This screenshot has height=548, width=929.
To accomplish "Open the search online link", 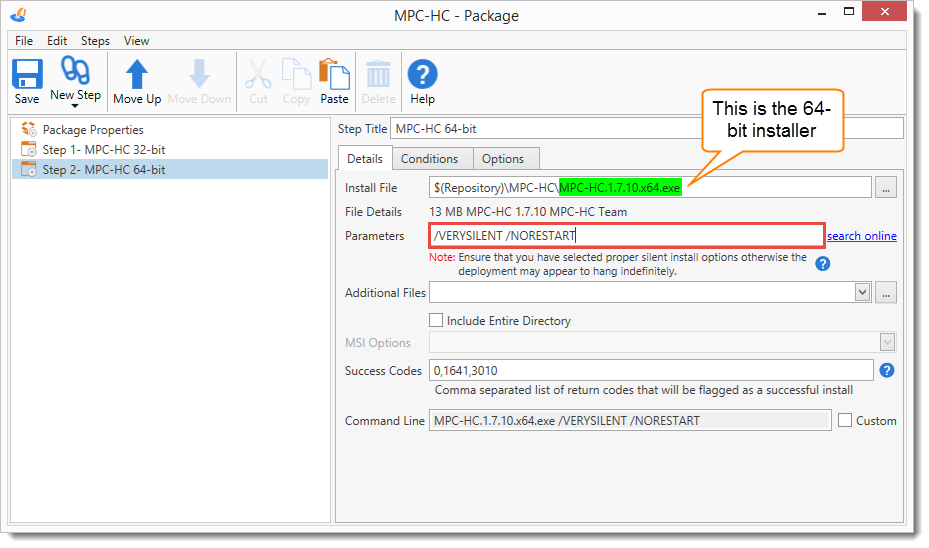I will (861, 236).
